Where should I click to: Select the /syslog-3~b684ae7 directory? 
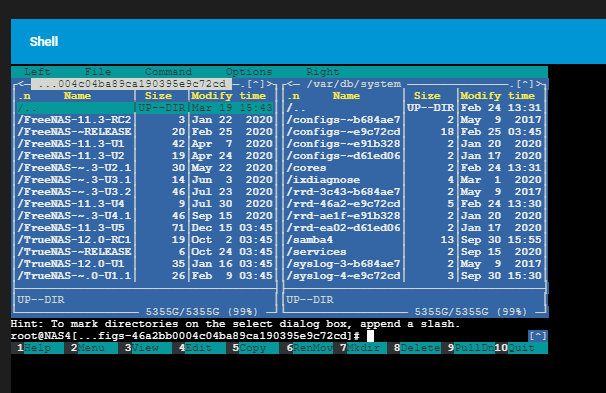click(x=414, y=264)
